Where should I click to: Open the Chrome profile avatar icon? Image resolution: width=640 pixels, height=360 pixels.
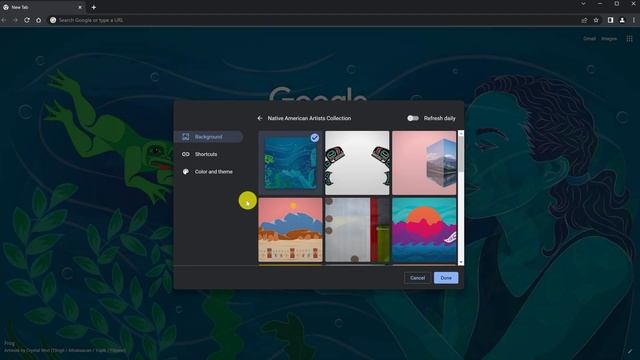(x=622, y=20)
